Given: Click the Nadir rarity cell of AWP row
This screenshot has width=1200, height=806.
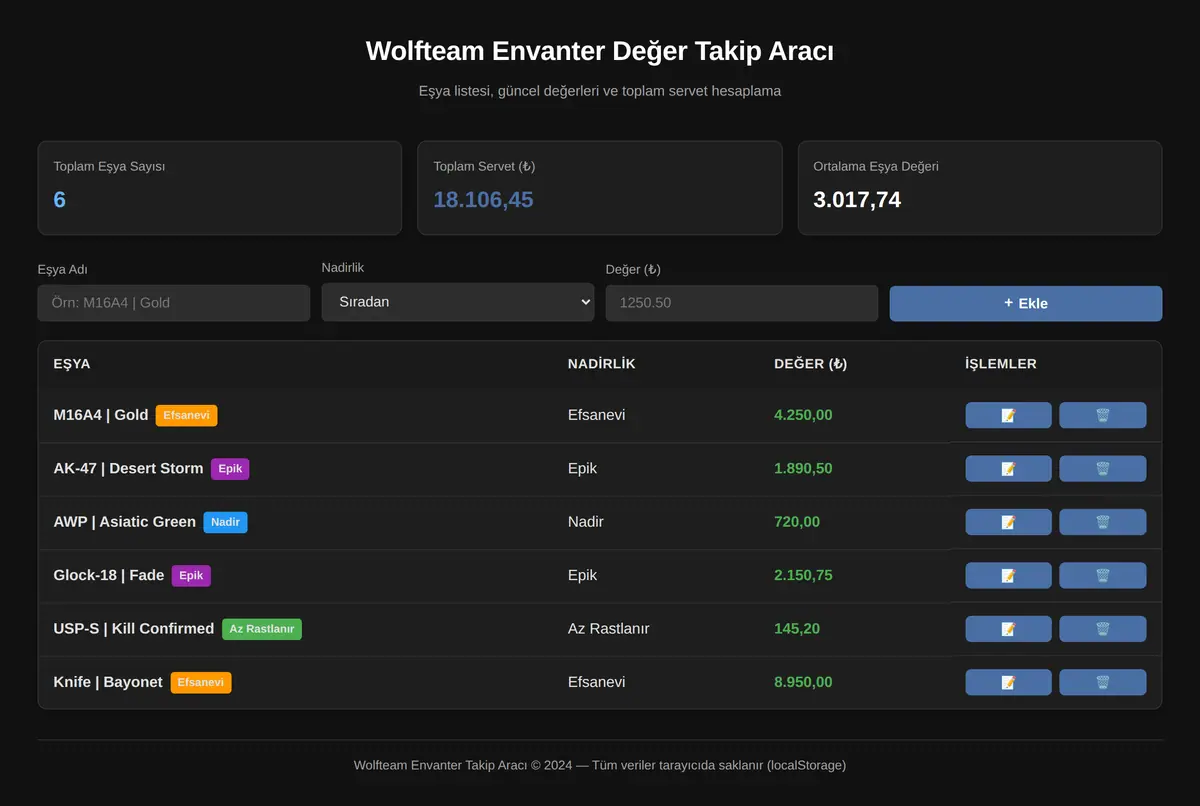Looking at the screenshot, I should click(x=586, y=522).
